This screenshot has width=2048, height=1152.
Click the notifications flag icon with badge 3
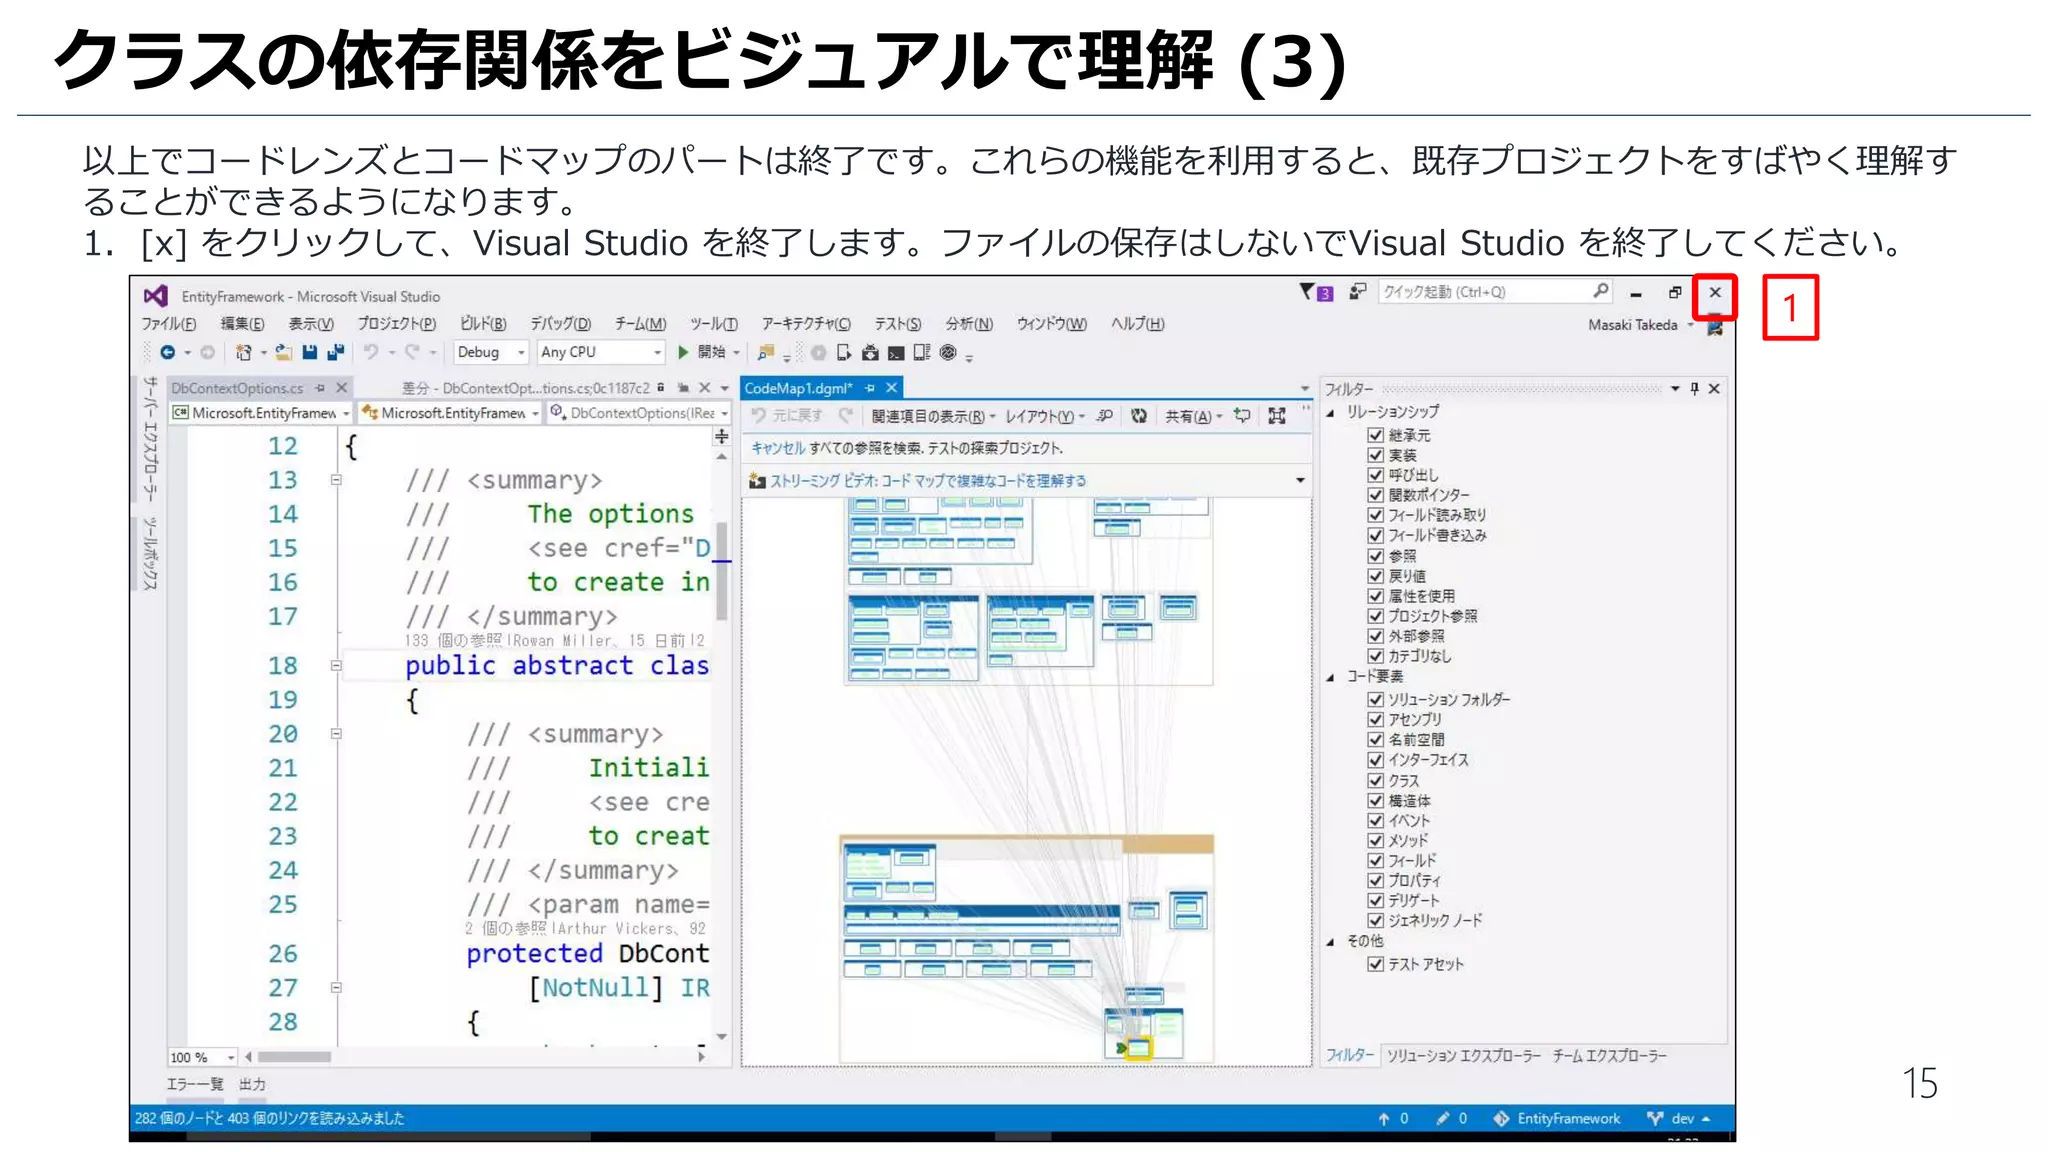1315,292
